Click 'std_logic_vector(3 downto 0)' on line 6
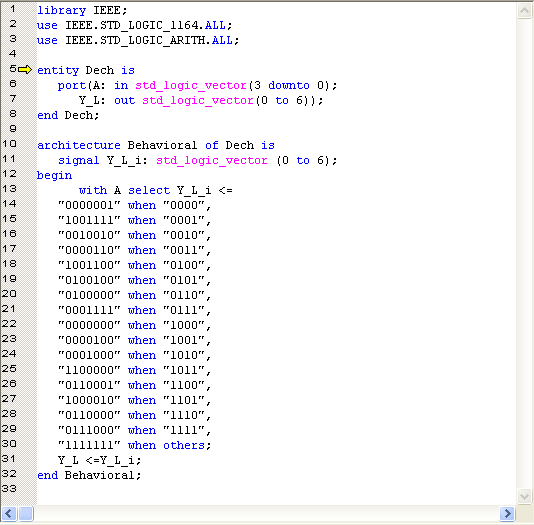The height and width of the screenshot is (525, 534). coord(232,85)
